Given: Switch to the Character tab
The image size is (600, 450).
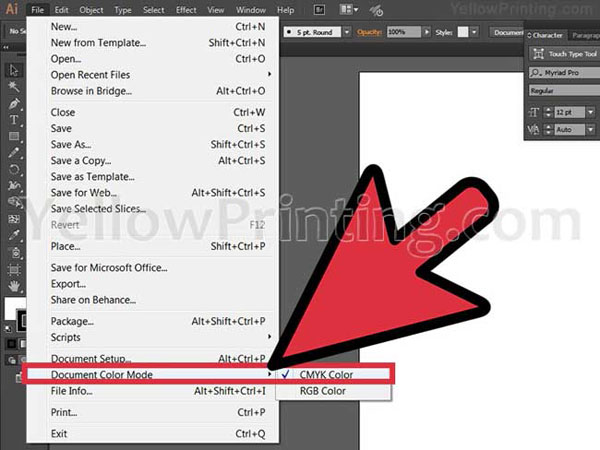Looking at the screenshot, I should 545,35.
